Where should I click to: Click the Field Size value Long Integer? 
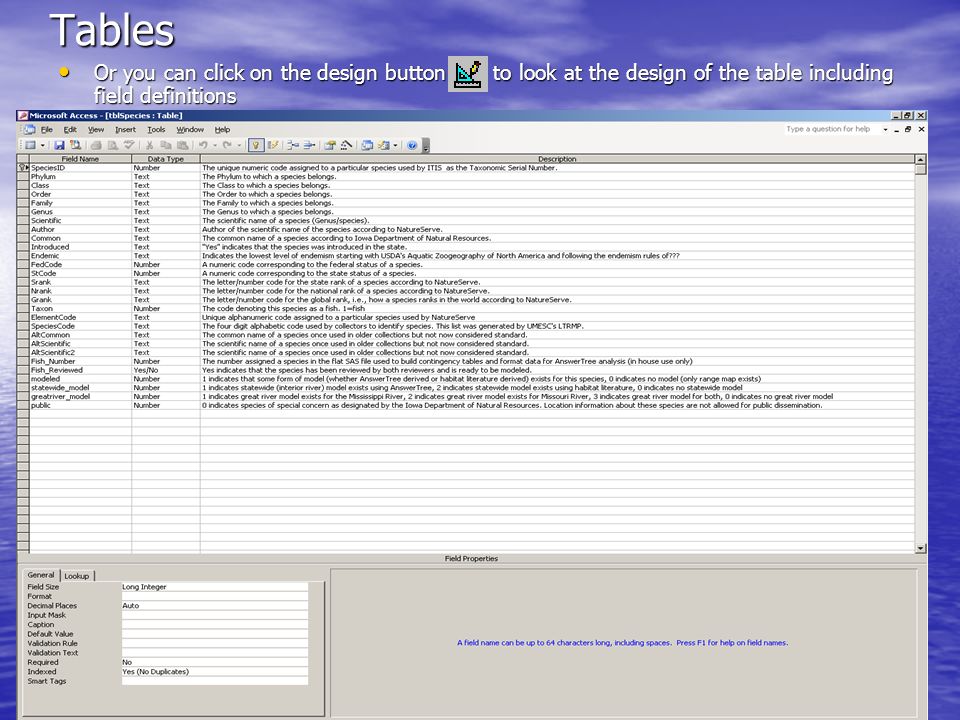(215, 587)
